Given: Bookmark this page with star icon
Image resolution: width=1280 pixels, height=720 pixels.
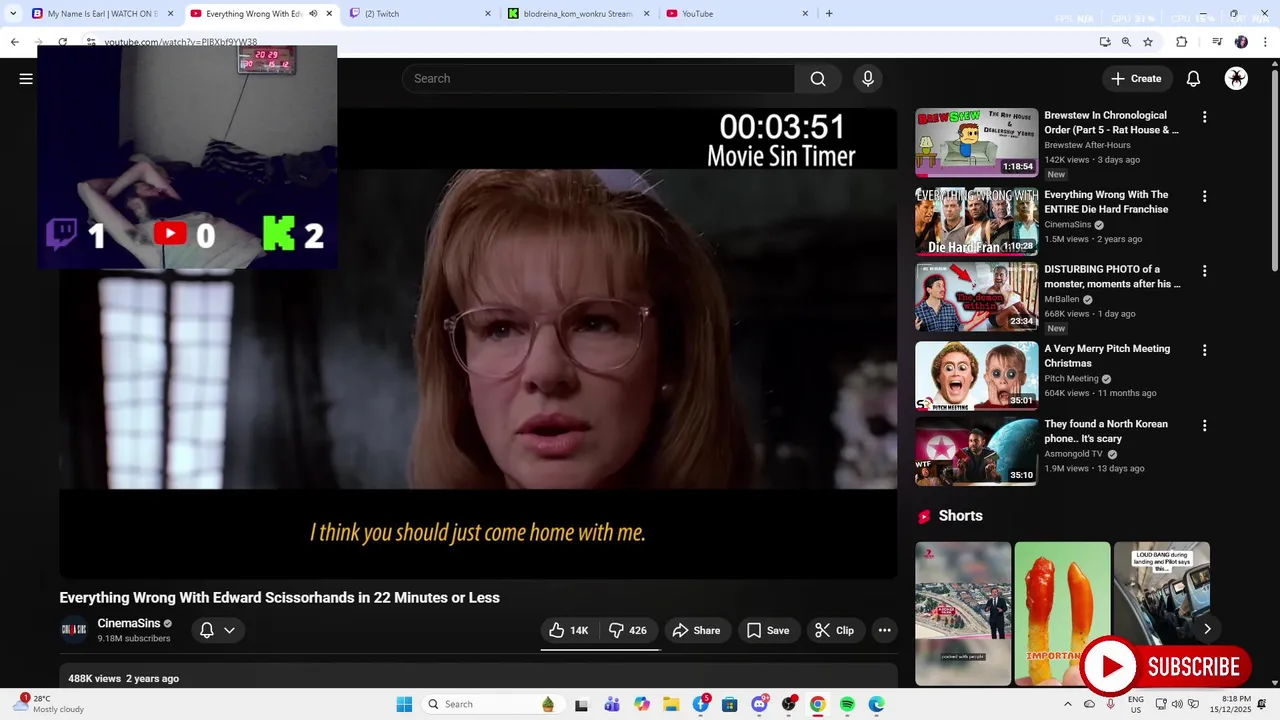Looking at the screenshot, I should click(1148, 42).
